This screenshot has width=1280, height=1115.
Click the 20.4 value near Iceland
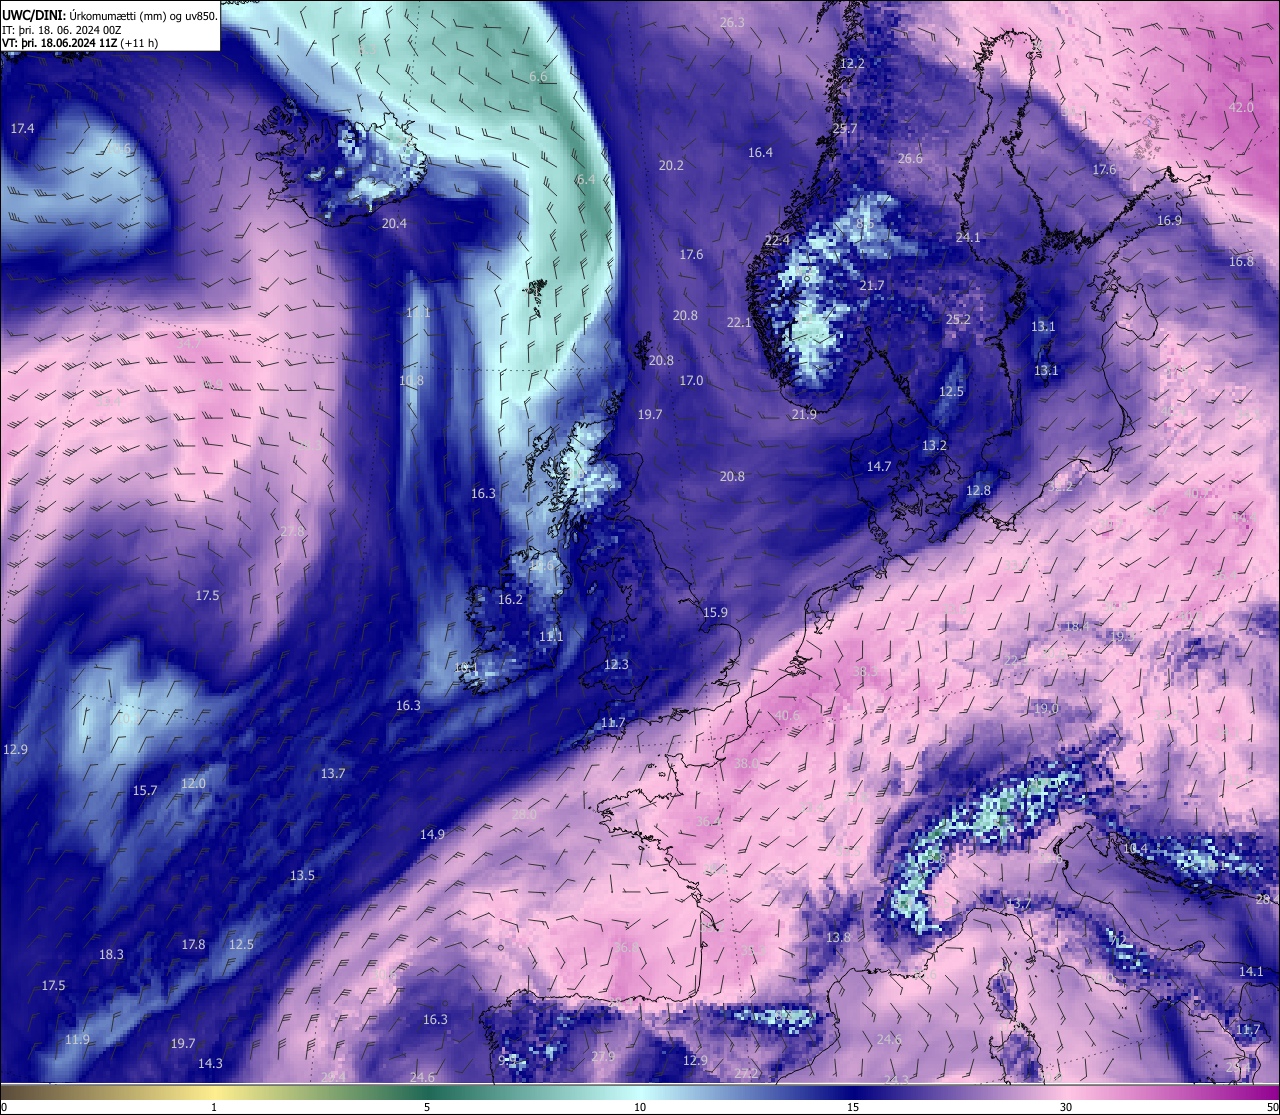click(x=394, y=224)
